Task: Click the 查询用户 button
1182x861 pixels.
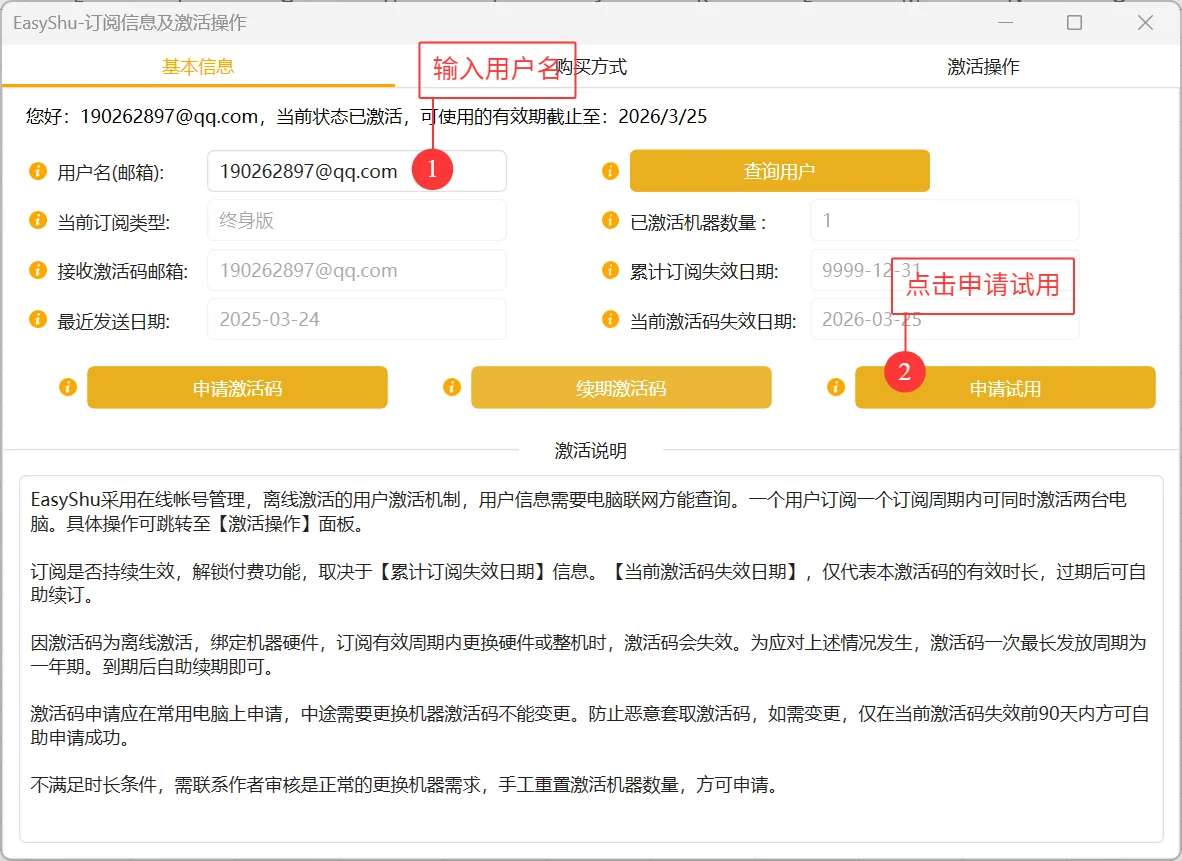Action: tap(779, 171)
